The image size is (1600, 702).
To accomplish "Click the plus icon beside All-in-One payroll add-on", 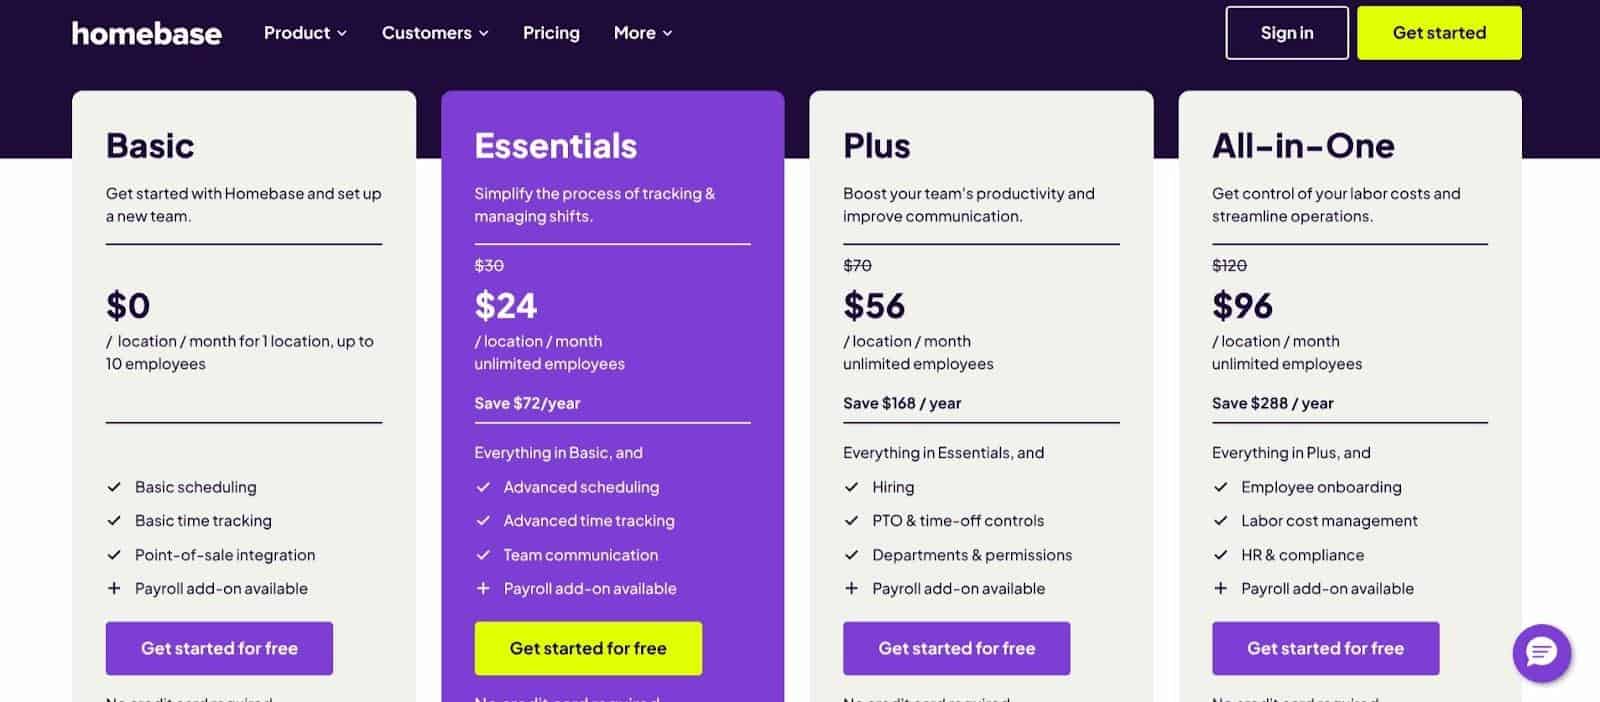I will pyautogui.click(x=1220, y=589).
